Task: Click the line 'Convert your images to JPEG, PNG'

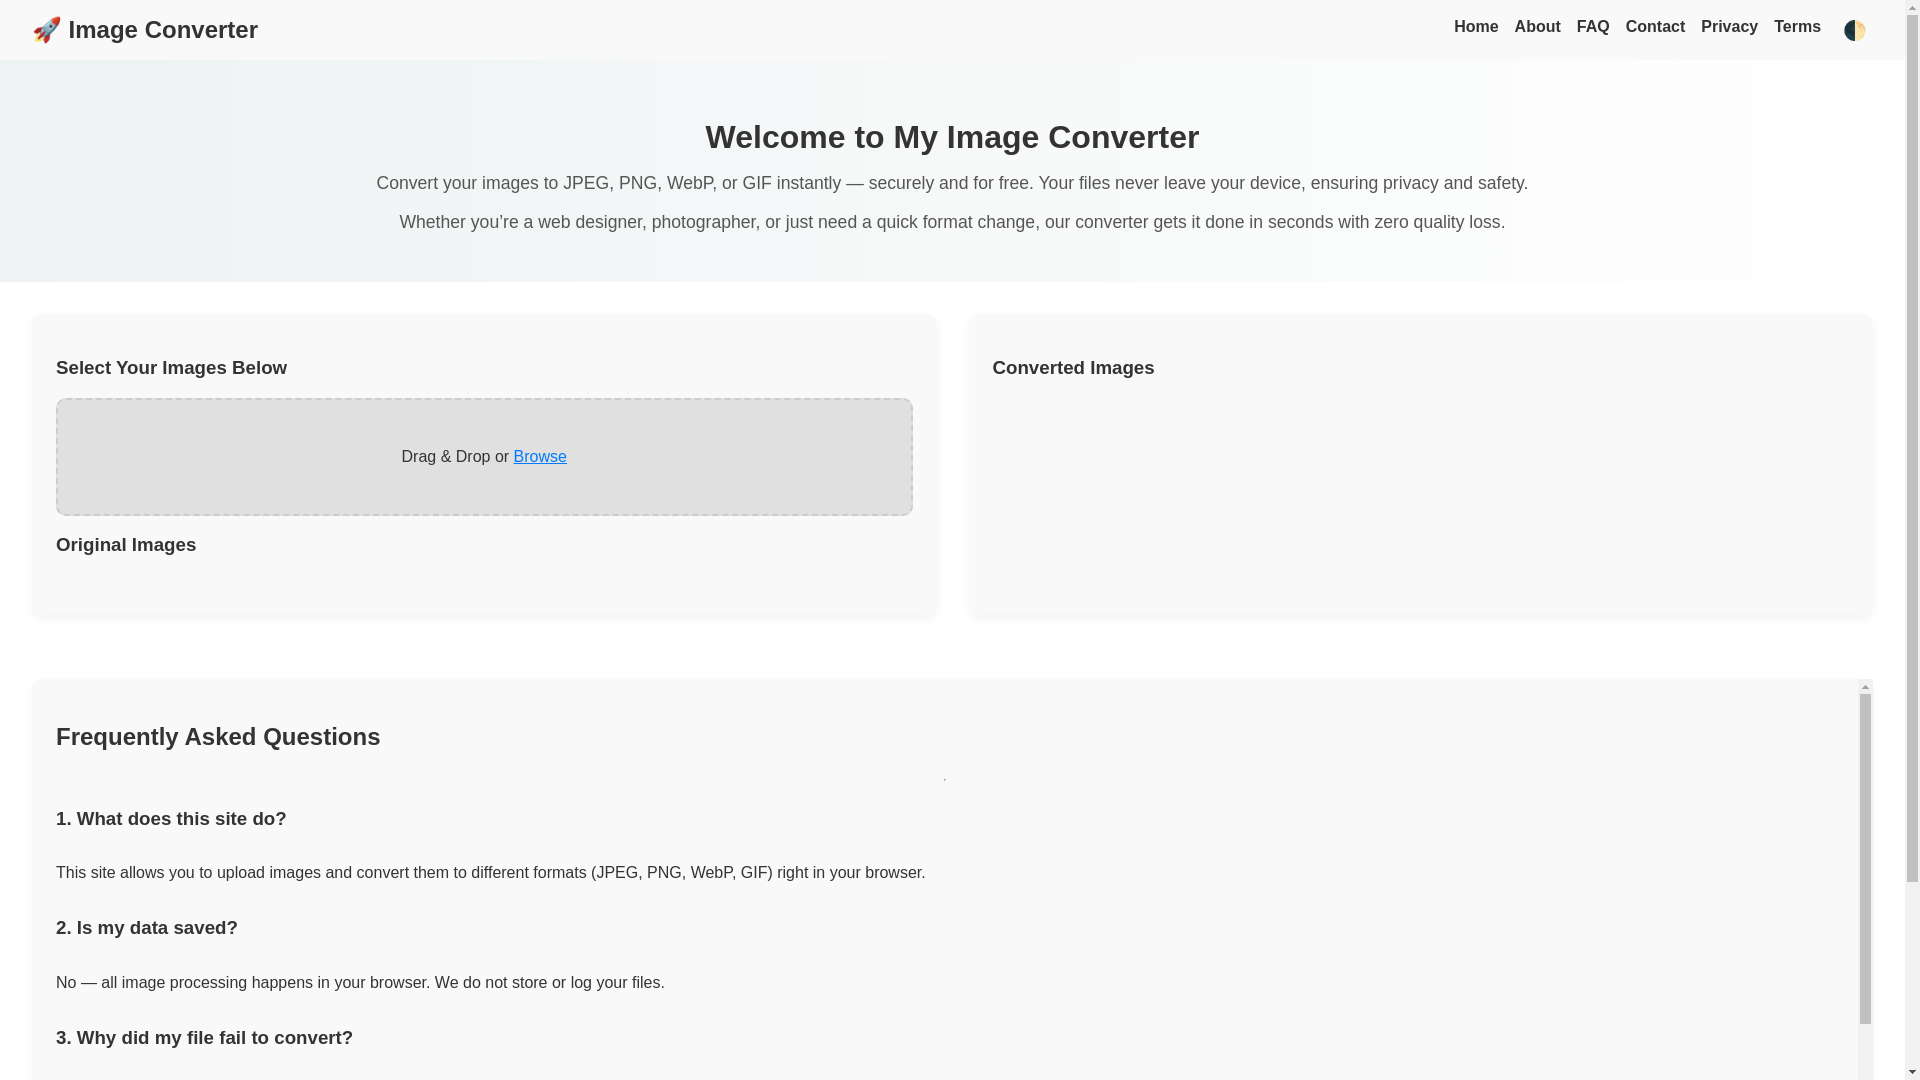Action: pyautogui.click(x=951, y=183)
